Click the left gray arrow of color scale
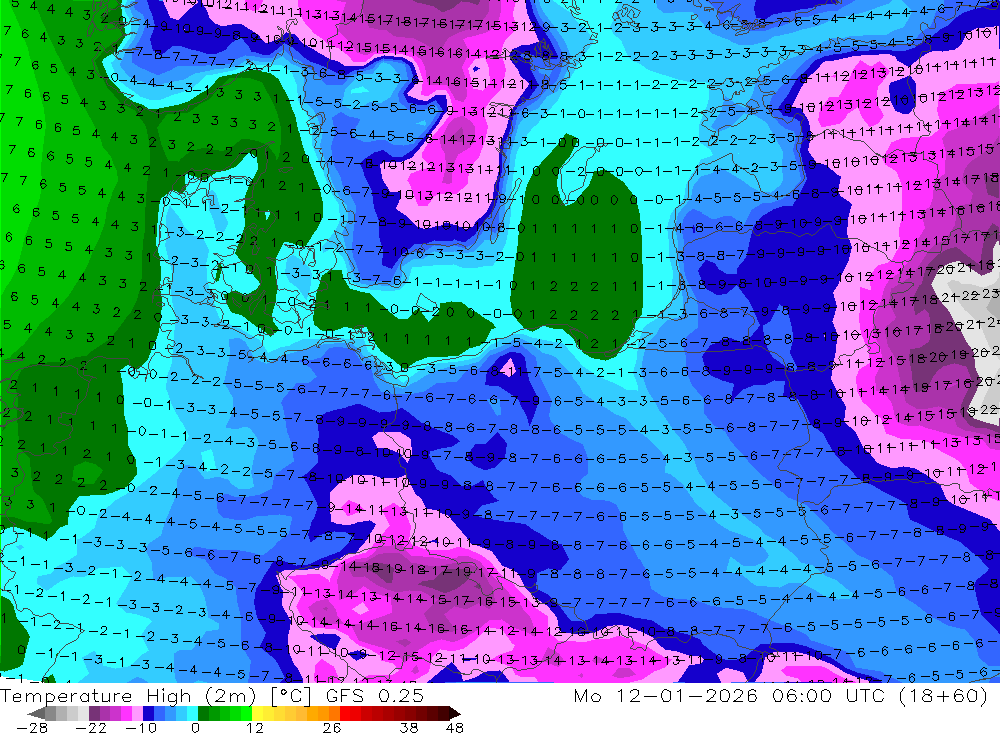Viewport: 1000px width, 733px height. 36,713
